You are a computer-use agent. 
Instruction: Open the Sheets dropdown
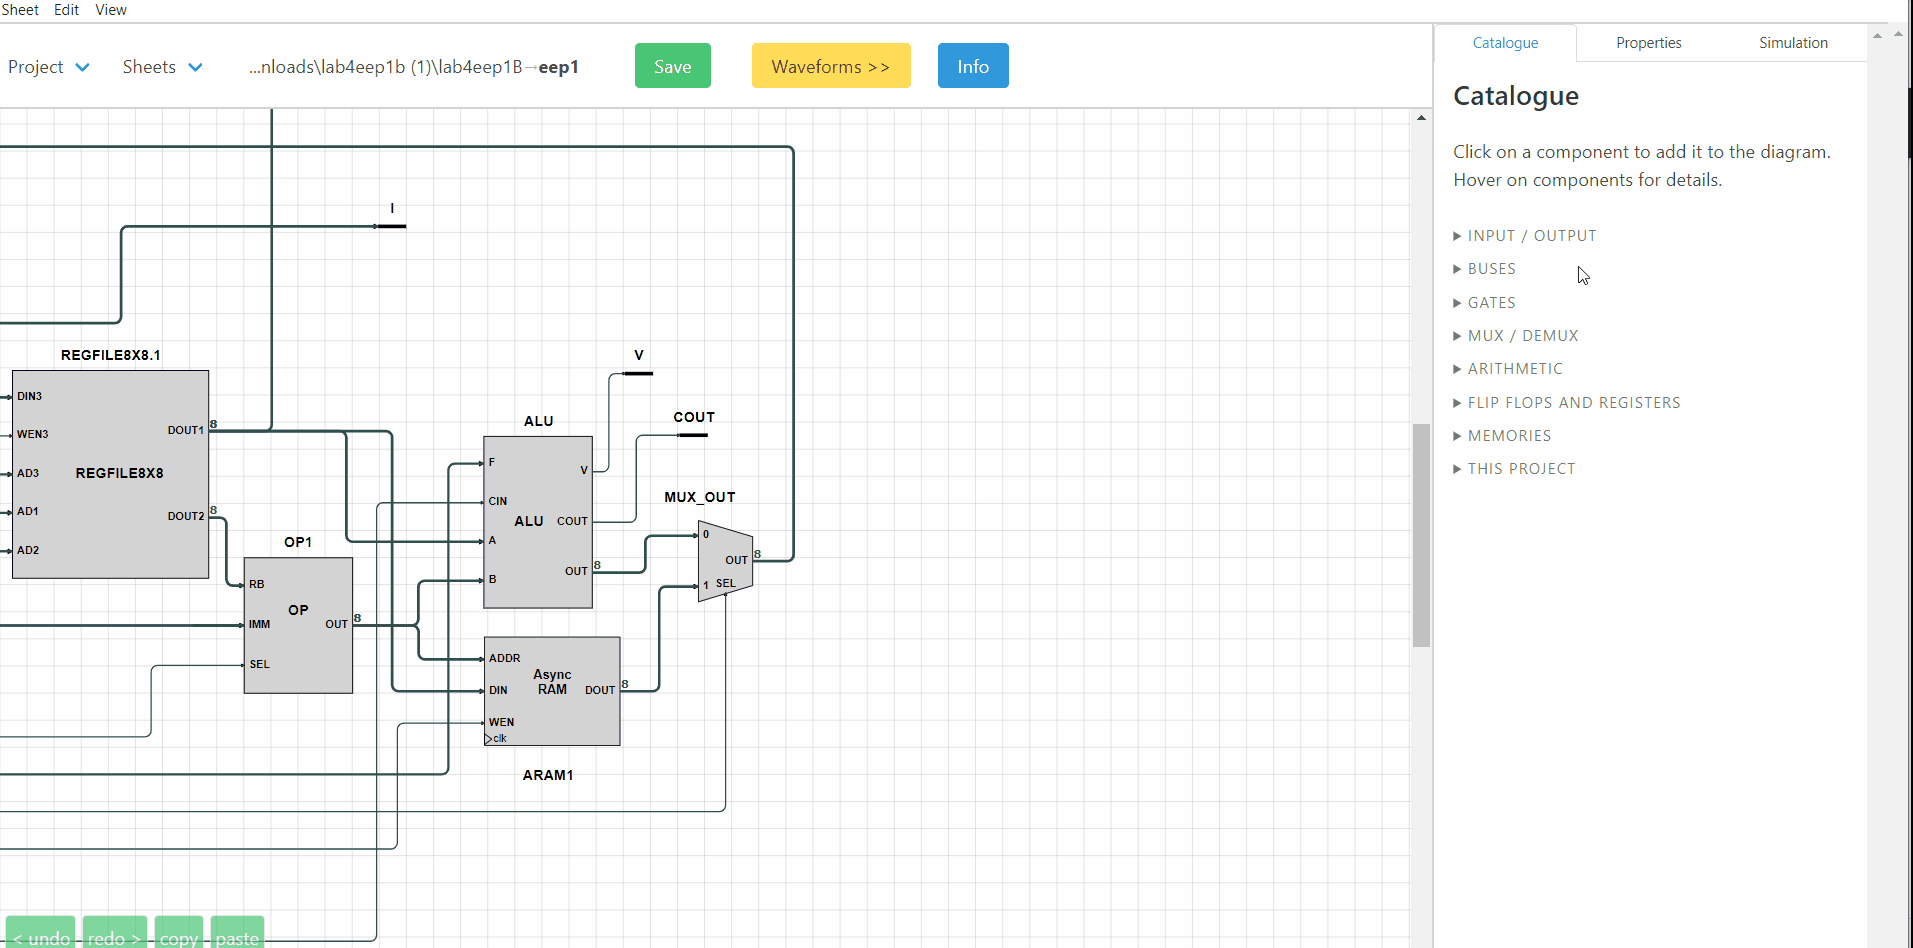[162, 67]
